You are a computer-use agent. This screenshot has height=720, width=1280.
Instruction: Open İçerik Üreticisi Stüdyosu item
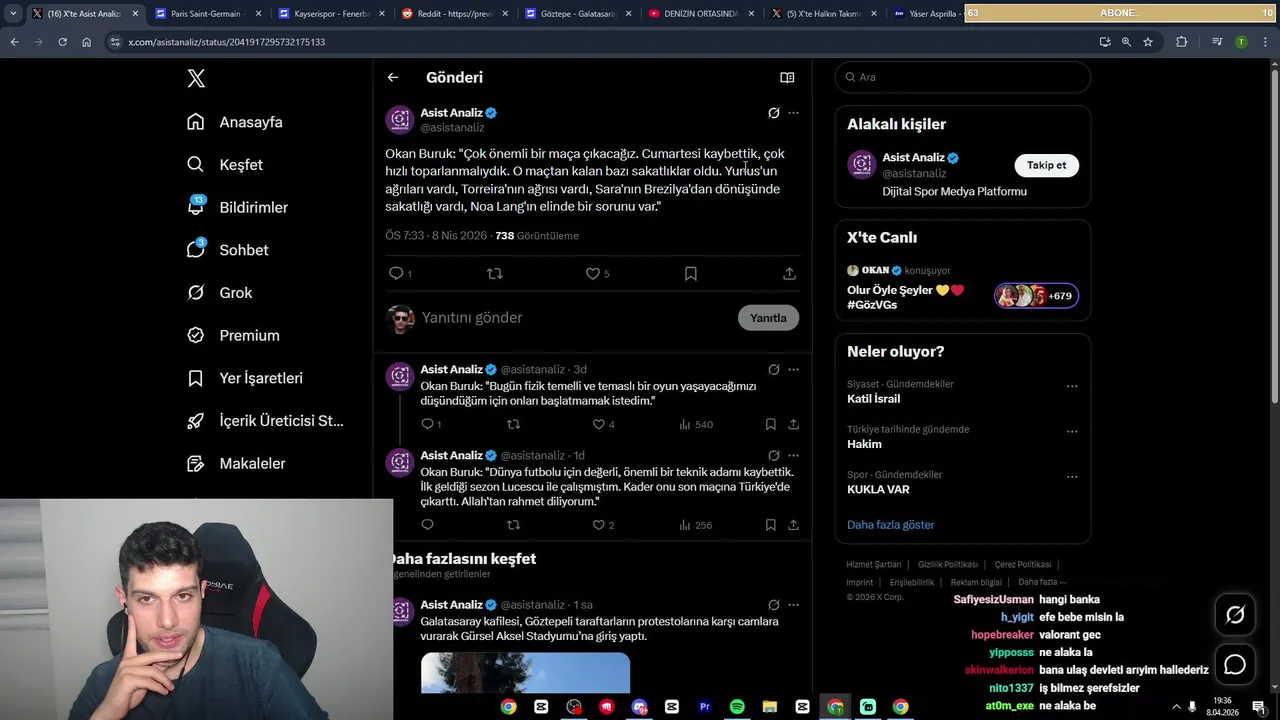[265, 421]
